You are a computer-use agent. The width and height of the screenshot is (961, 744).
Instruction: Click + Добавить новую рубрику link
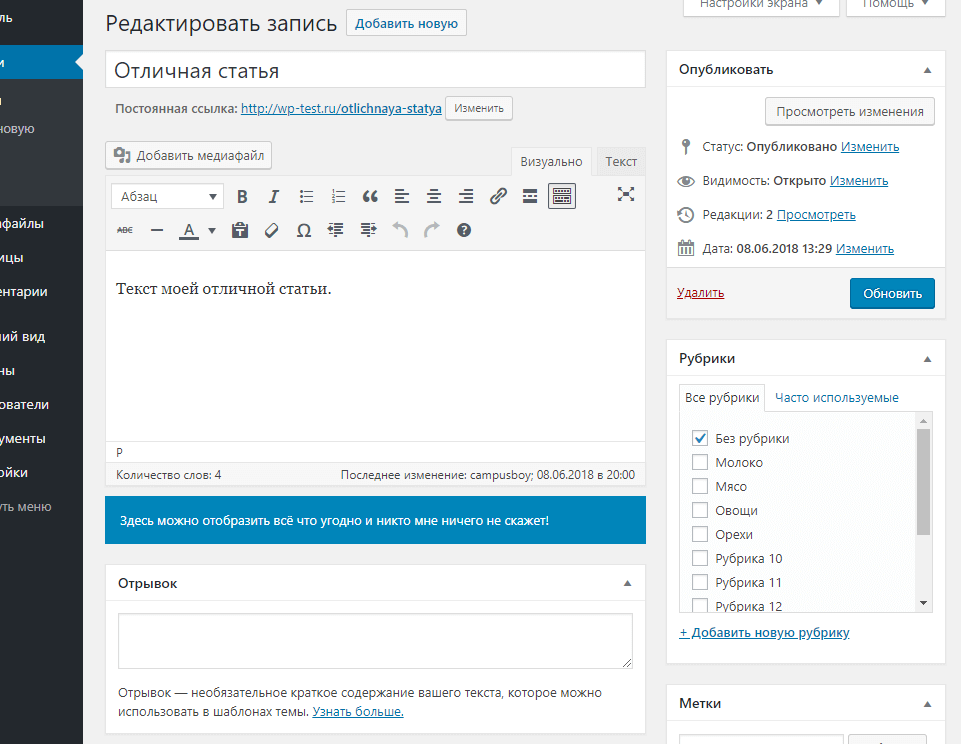point(764,632)
